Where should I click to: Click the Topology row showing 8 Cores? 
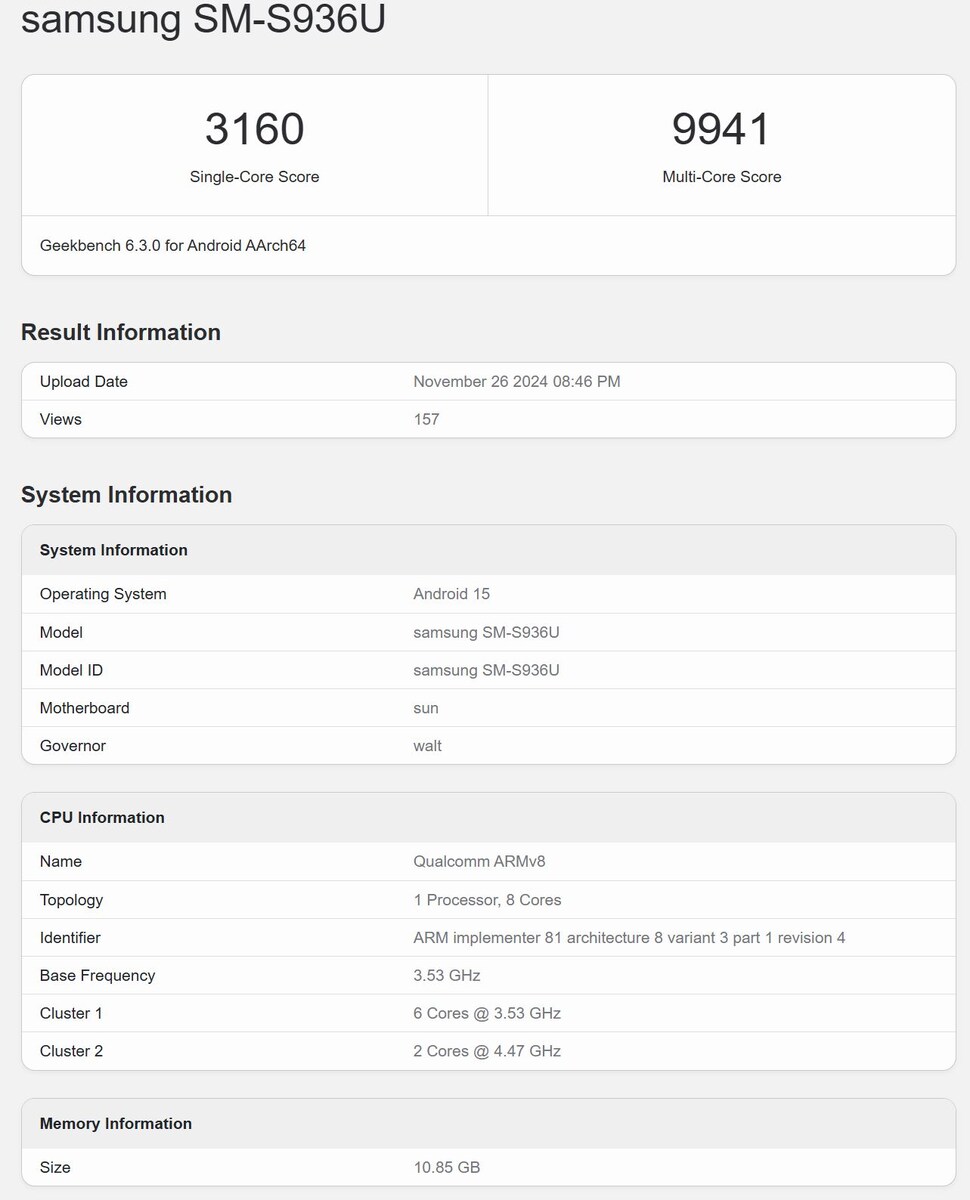click(x=488, y=899)
